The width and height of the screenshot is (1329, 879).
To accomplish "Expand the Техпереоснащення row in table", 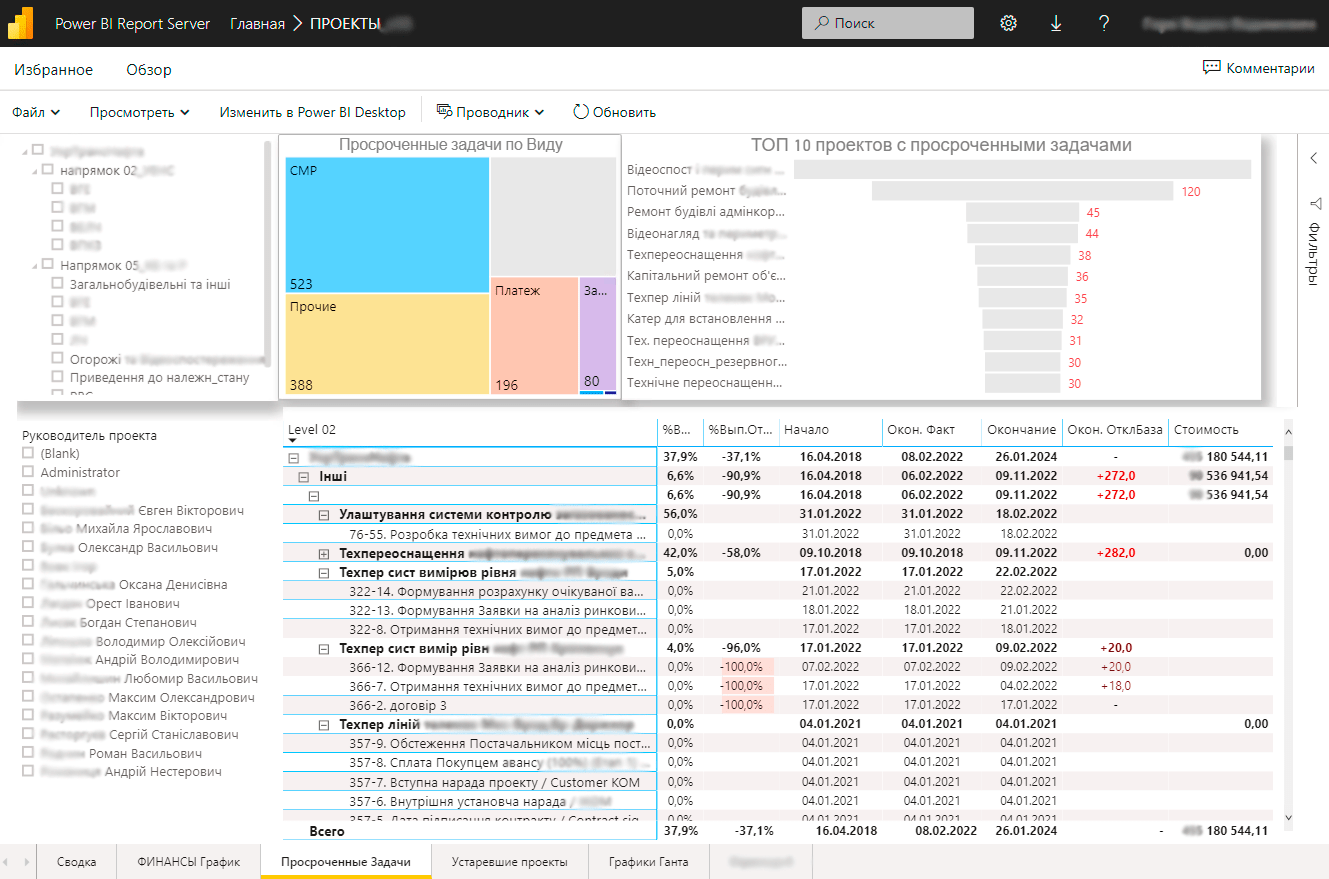I will click(324, 553).
